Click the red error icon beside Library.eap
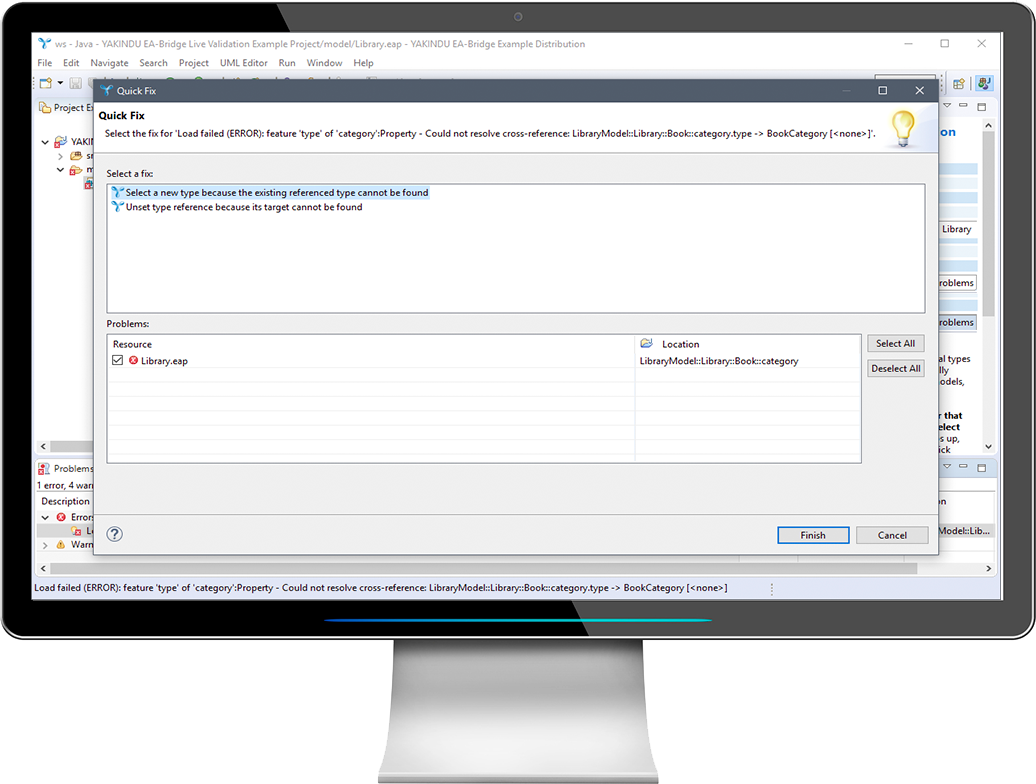 133,360
